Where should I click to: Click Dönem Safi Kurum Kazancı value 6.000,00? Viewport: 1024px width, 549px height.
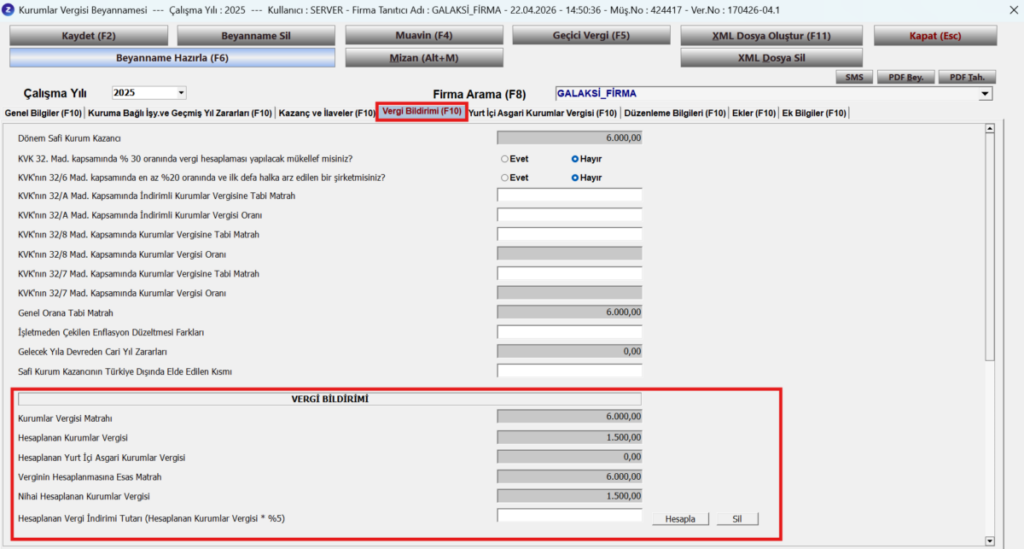click(x=569, y=138)
